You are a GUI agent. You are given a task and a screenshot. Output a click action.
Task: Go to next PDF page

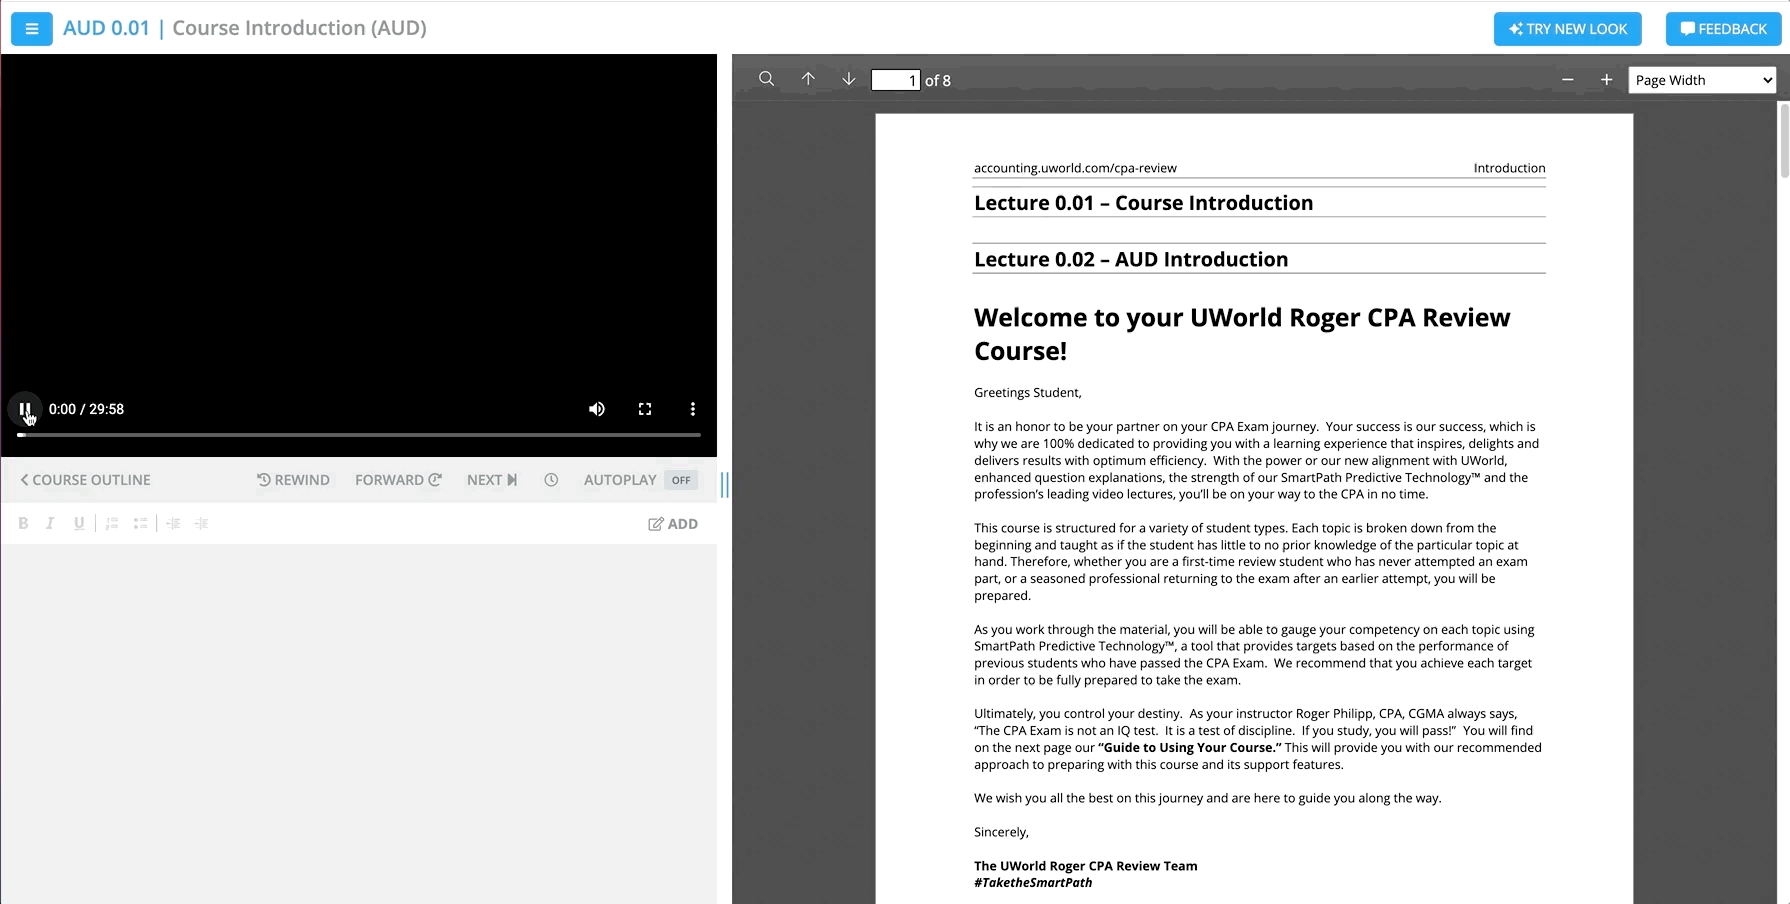(x=849, y=79)
